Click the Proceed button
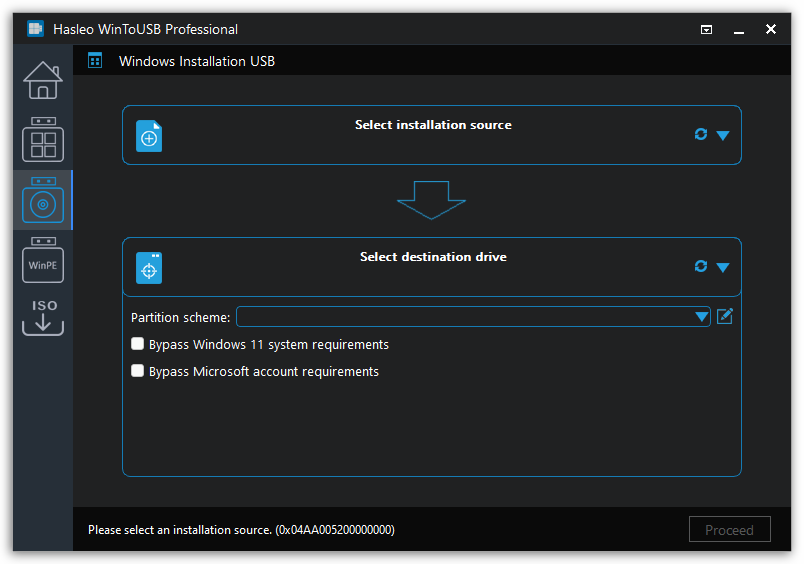This screenshot has height=564, width=804. [x=730, y=529]
